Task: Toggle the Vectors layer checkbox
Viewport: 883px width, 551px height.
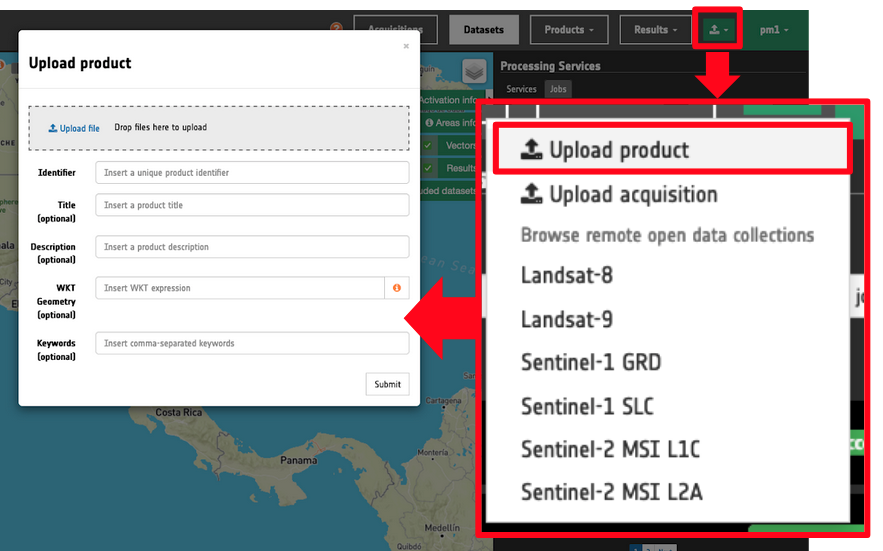Action: [x=427, y=145]
